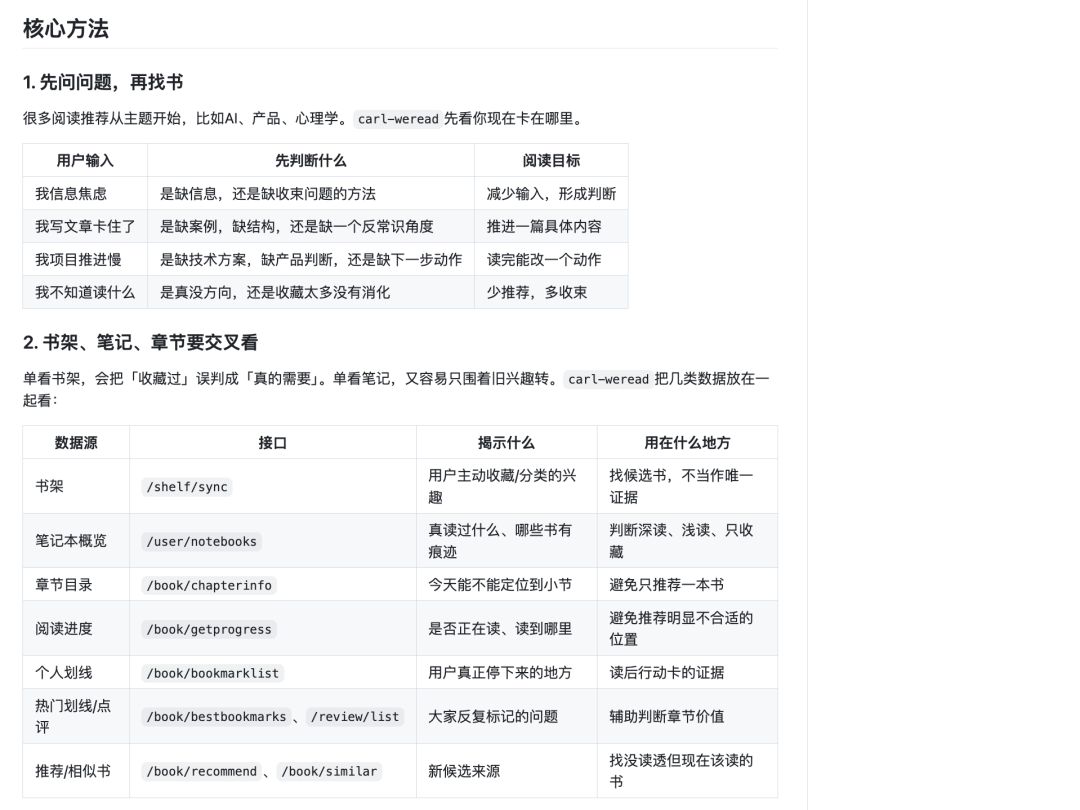Click cell 是否正在读、读到哪里

point(506,629)
